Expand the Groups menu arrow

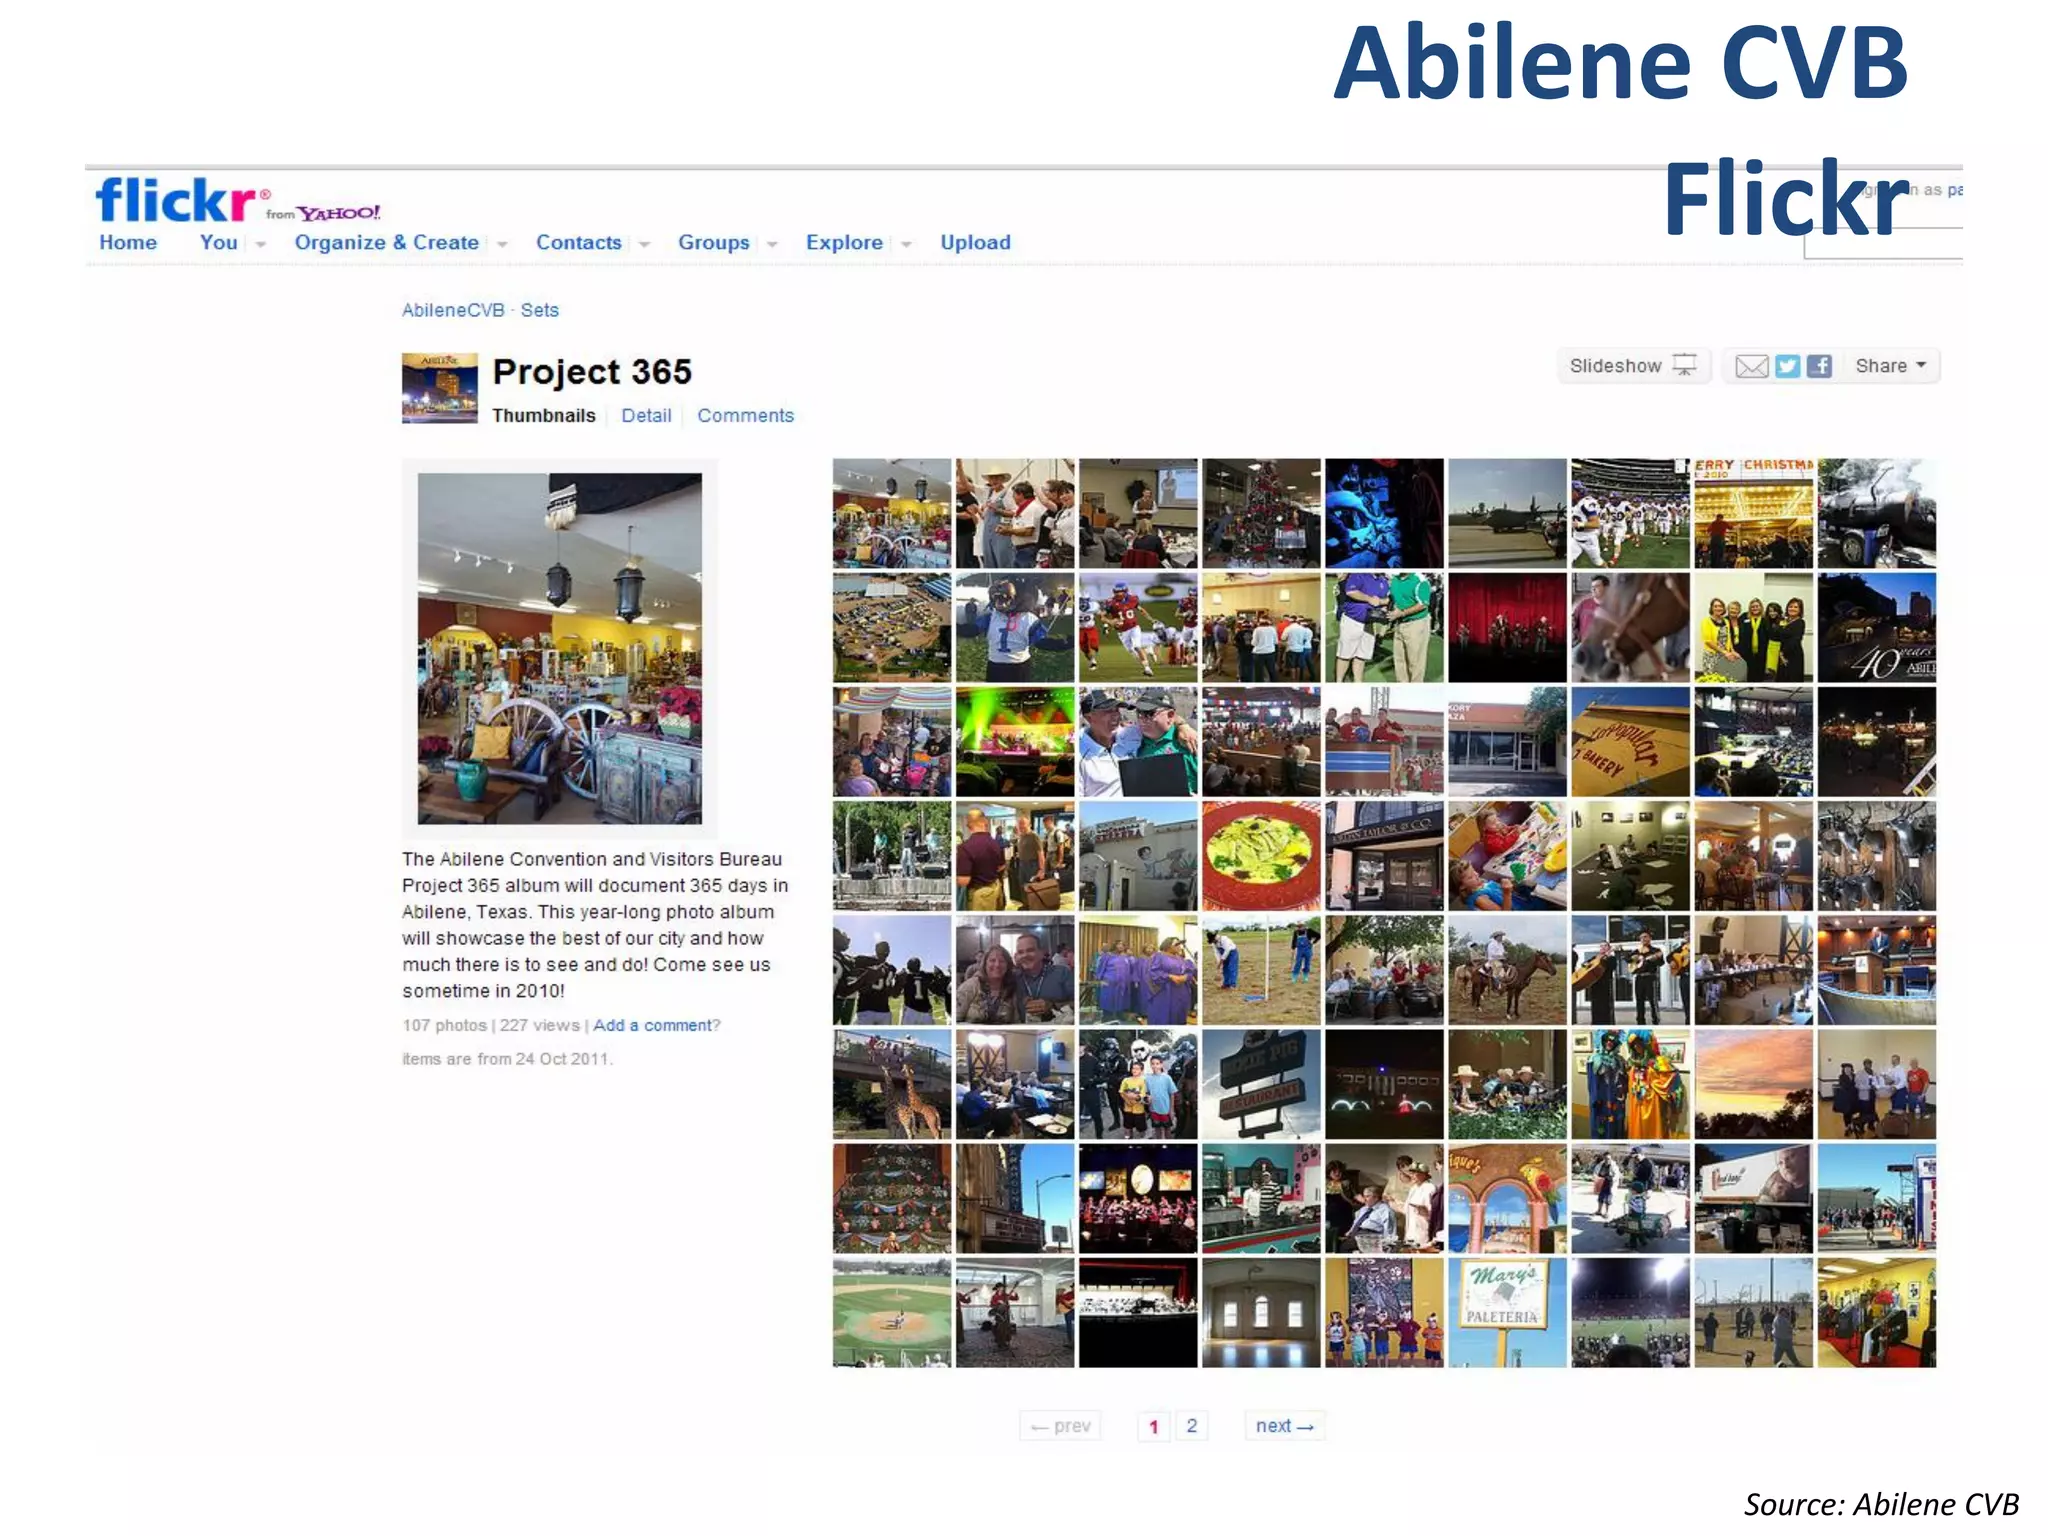[x=772, y=244]
